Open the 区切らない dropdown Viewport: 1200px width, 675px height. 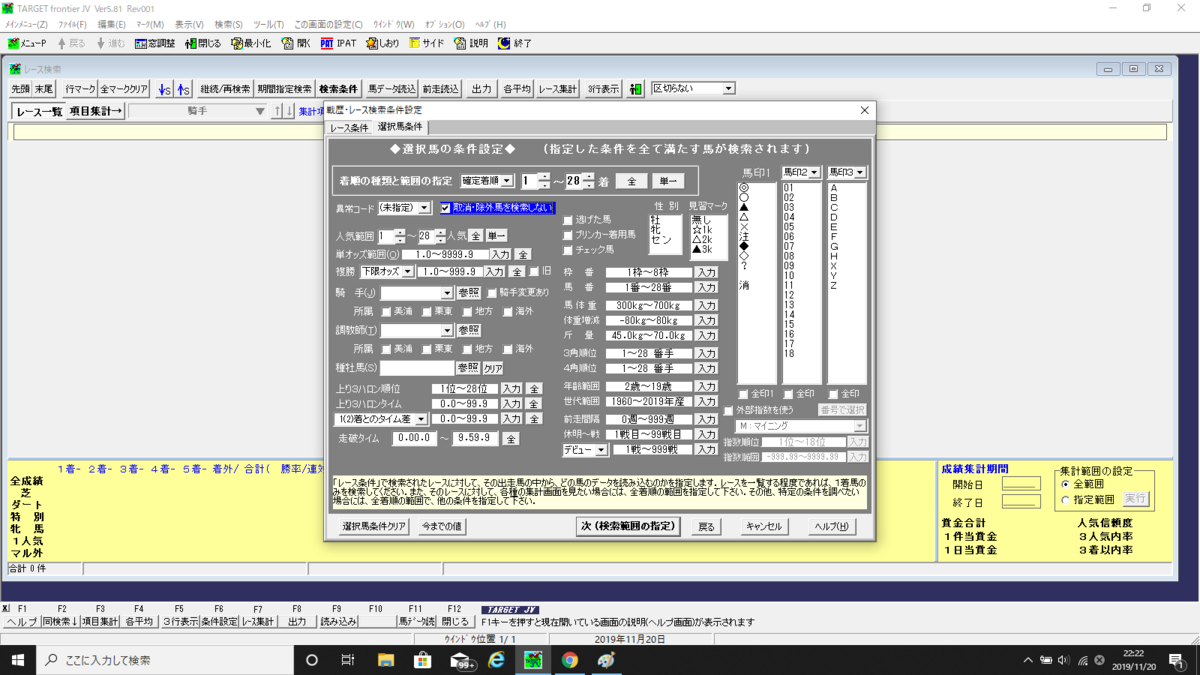728,88
